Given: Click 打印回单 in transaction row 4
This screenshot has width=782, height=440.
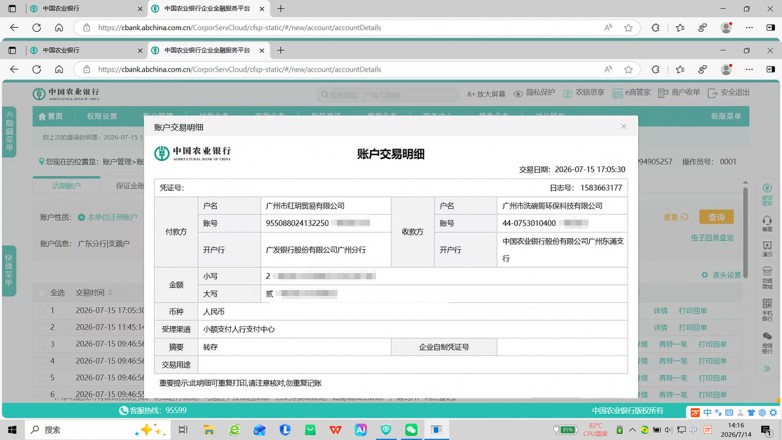Looking at the screenshot, I should pyautogui.click(x=712, y=361).
